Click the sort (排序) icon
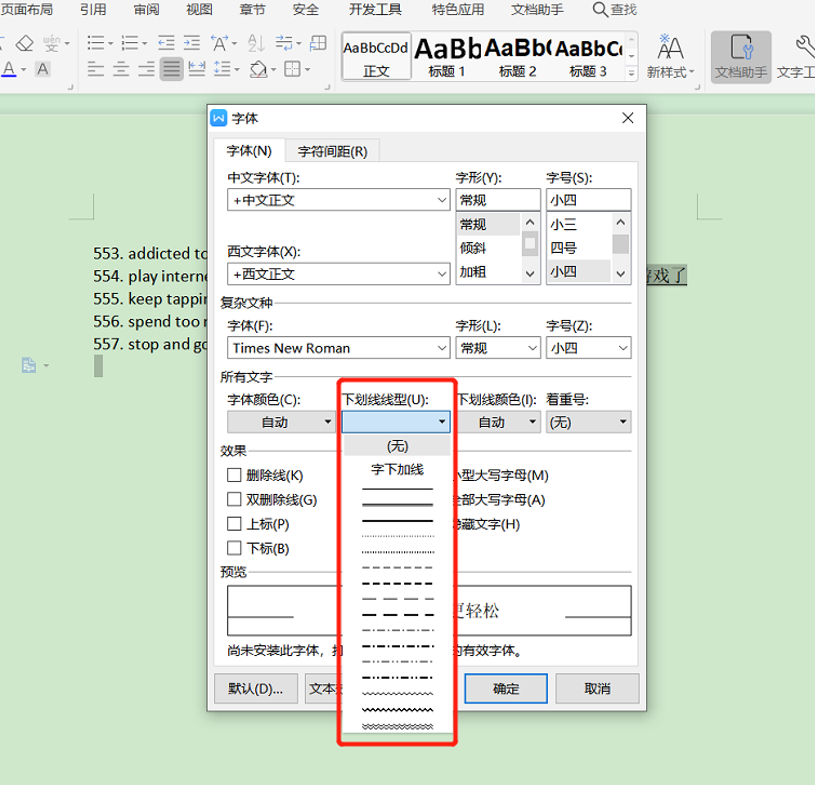The height and width of the screenshot is (785, 815). [256, 42]
